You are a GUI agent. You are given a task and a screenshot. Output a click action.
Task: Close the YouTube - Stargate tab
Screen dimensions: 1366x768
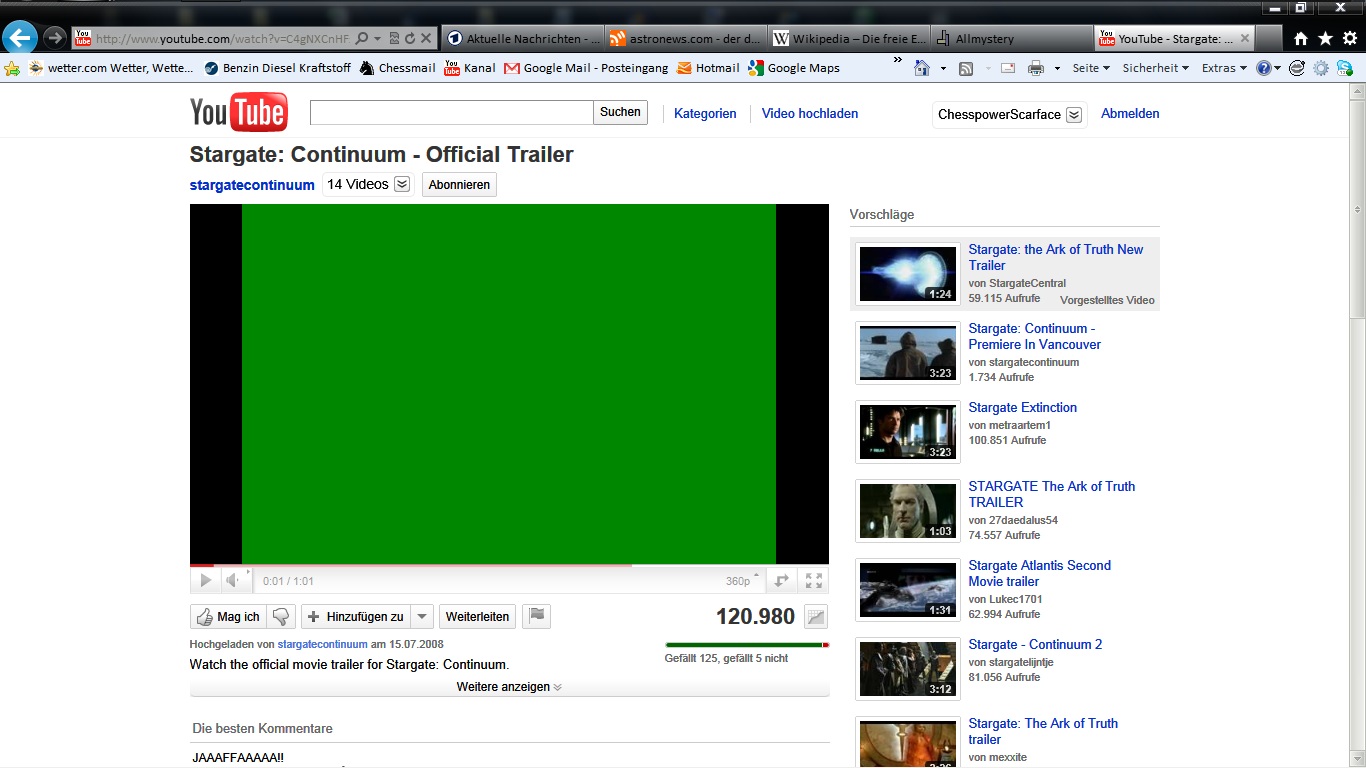pos(1245,39)
